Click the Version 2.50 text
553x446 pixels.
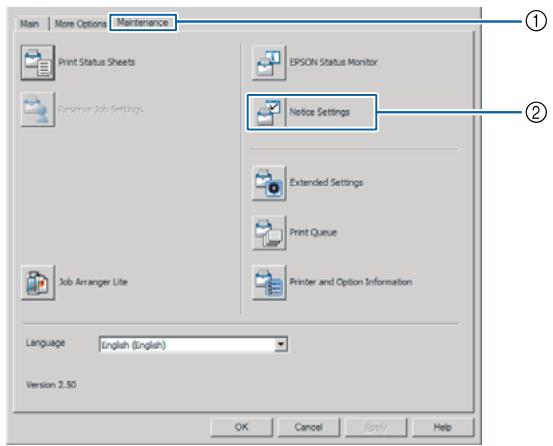tap(51, 385)
